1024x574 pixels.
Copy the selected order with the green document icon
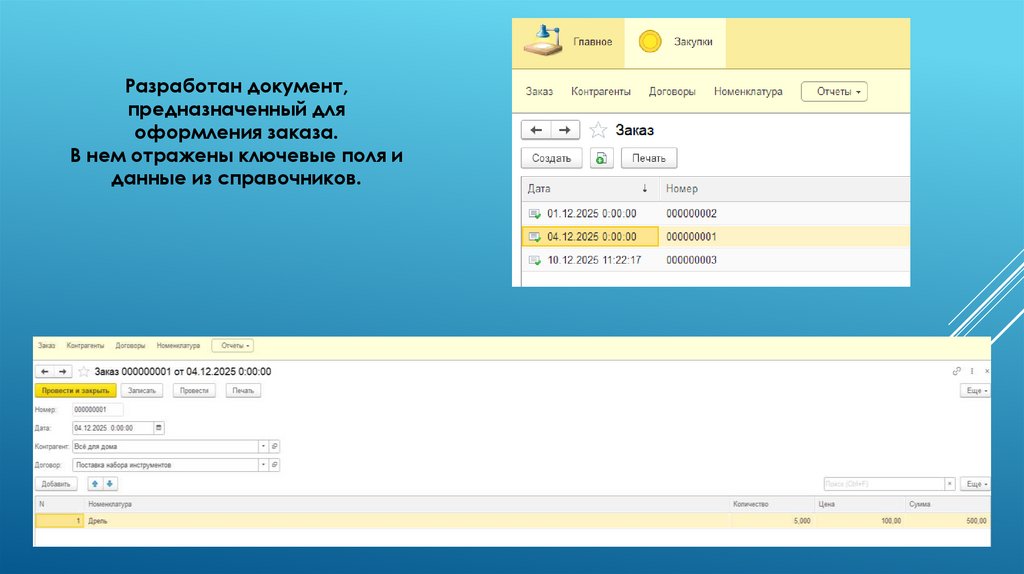[x=601, y=158]
